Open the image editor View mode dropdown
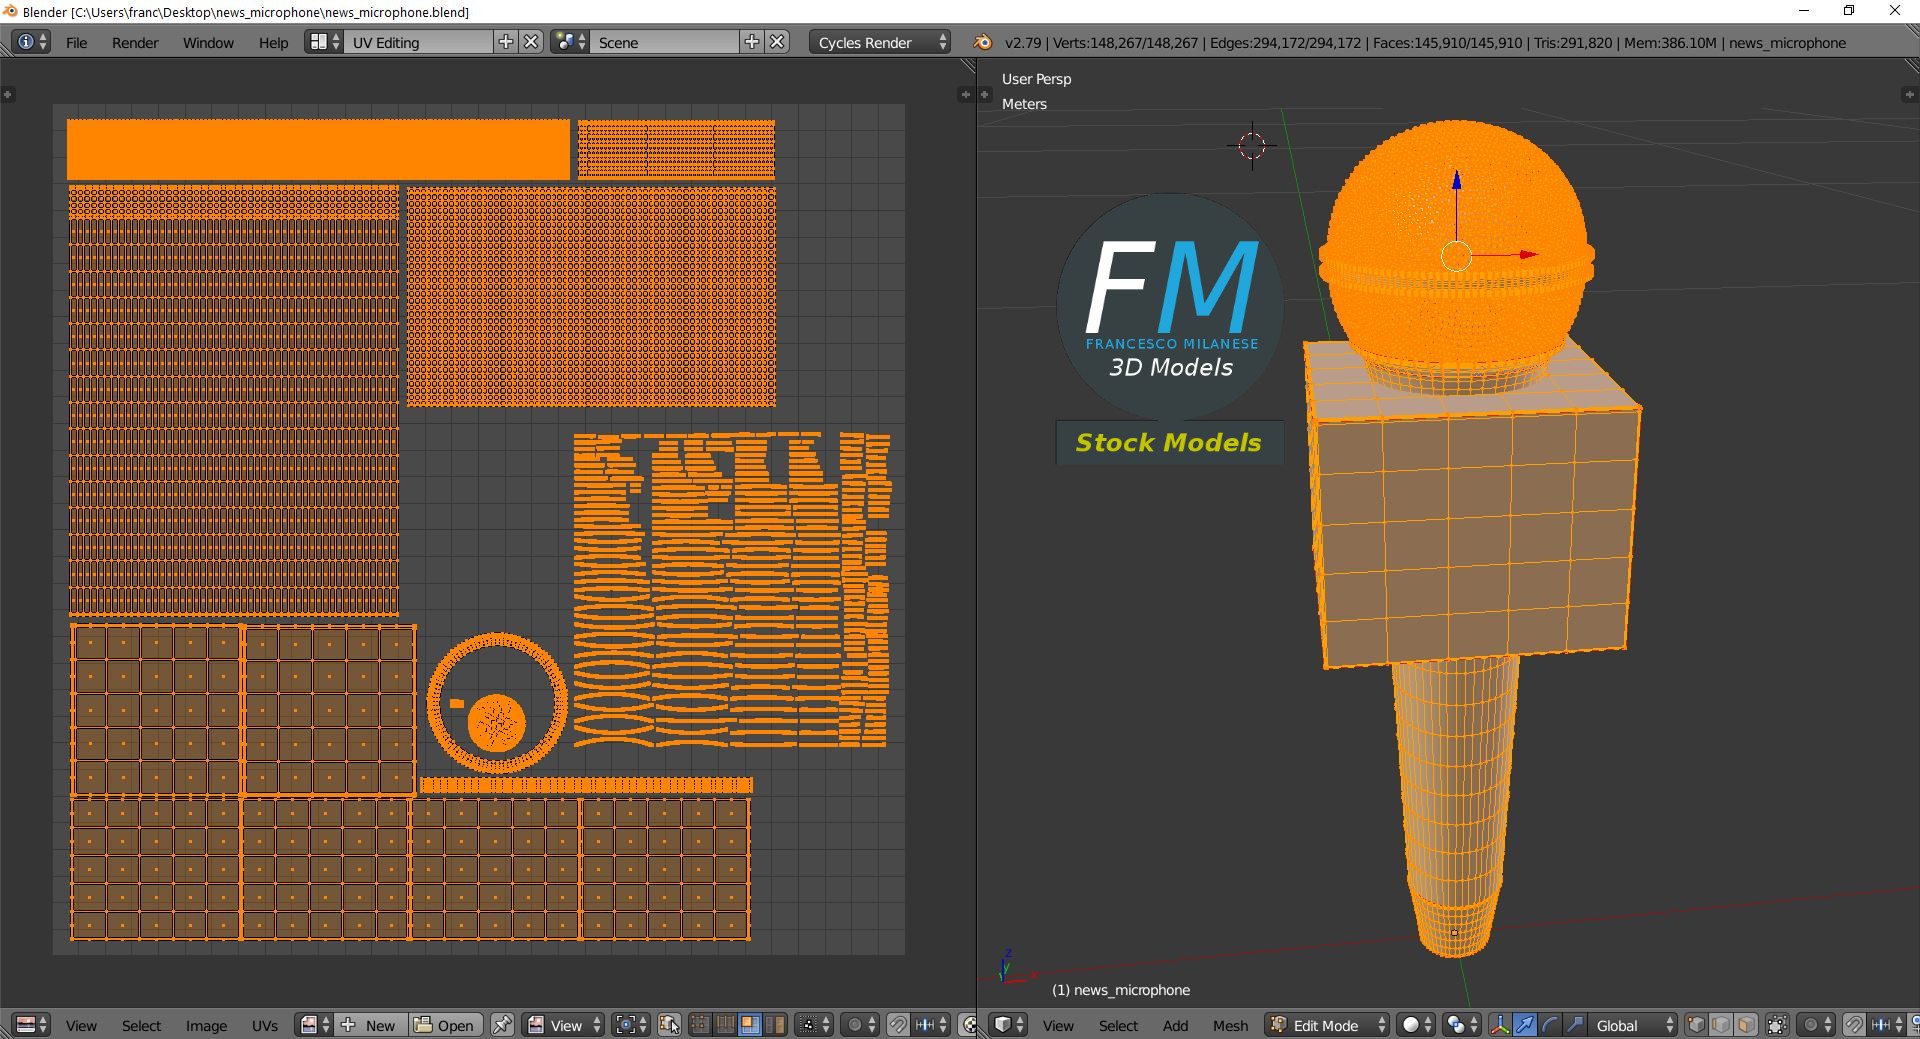This screenshot has height=1039, width=1920. click(x=563, y=1025)
